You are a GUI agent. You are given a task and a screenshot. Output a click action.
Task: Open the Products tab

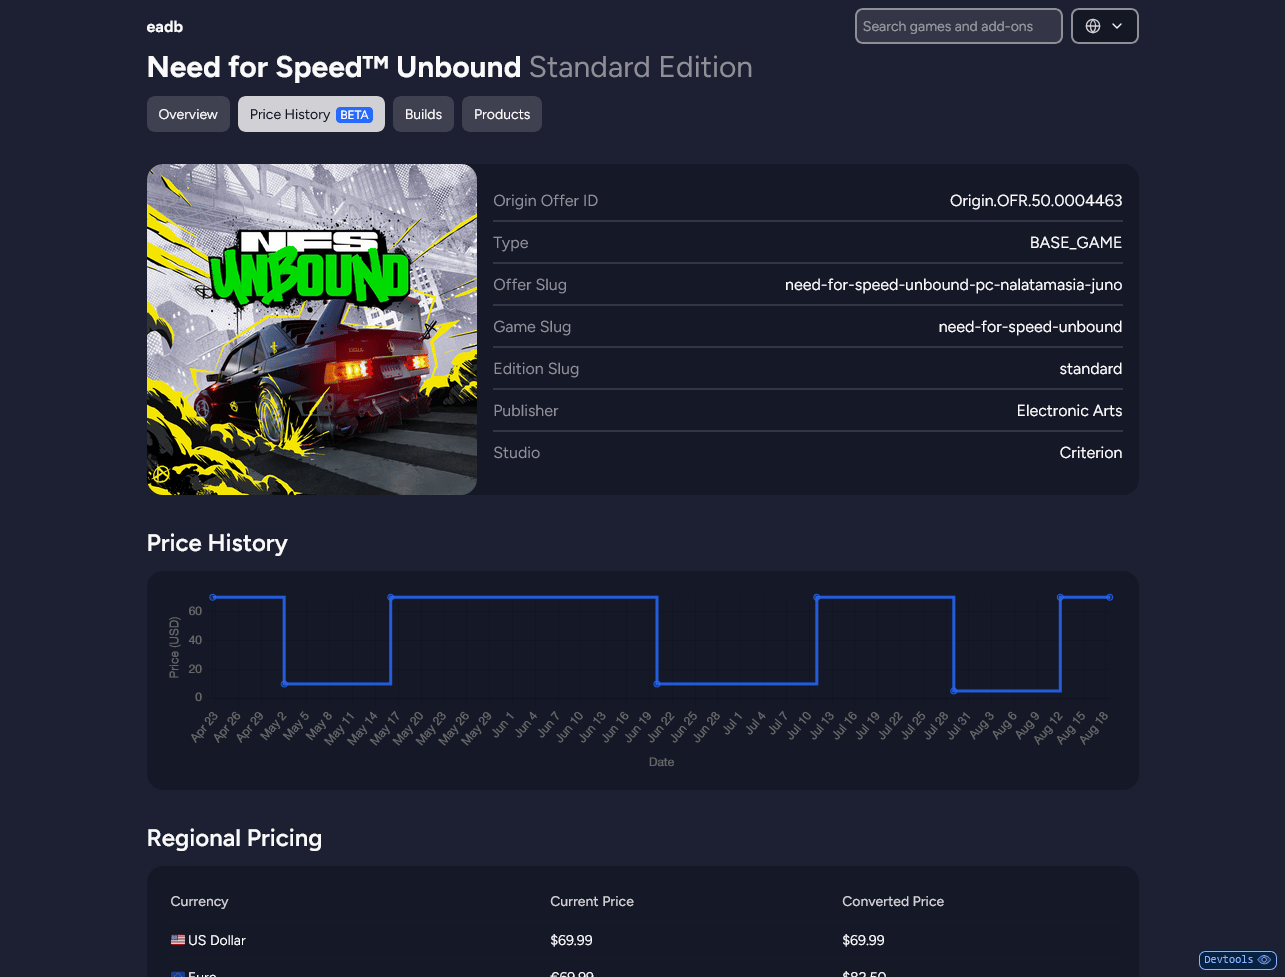tap(502, 114)
